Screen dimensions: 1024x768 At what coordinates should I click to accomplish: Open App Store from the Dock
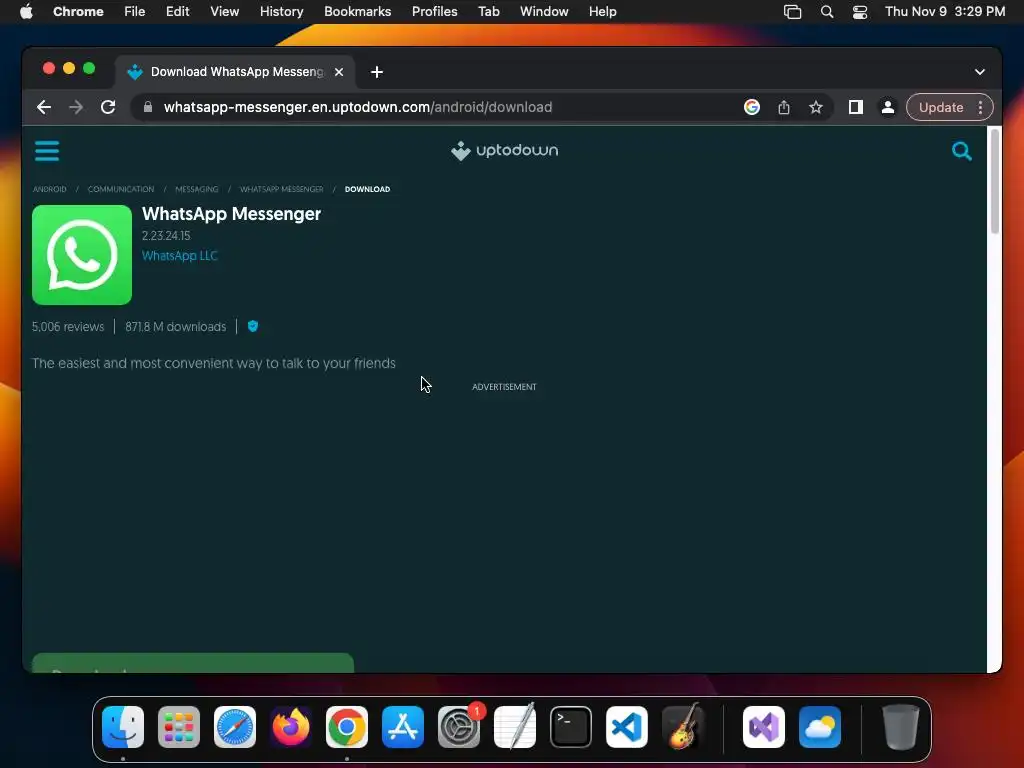point(403,727)
